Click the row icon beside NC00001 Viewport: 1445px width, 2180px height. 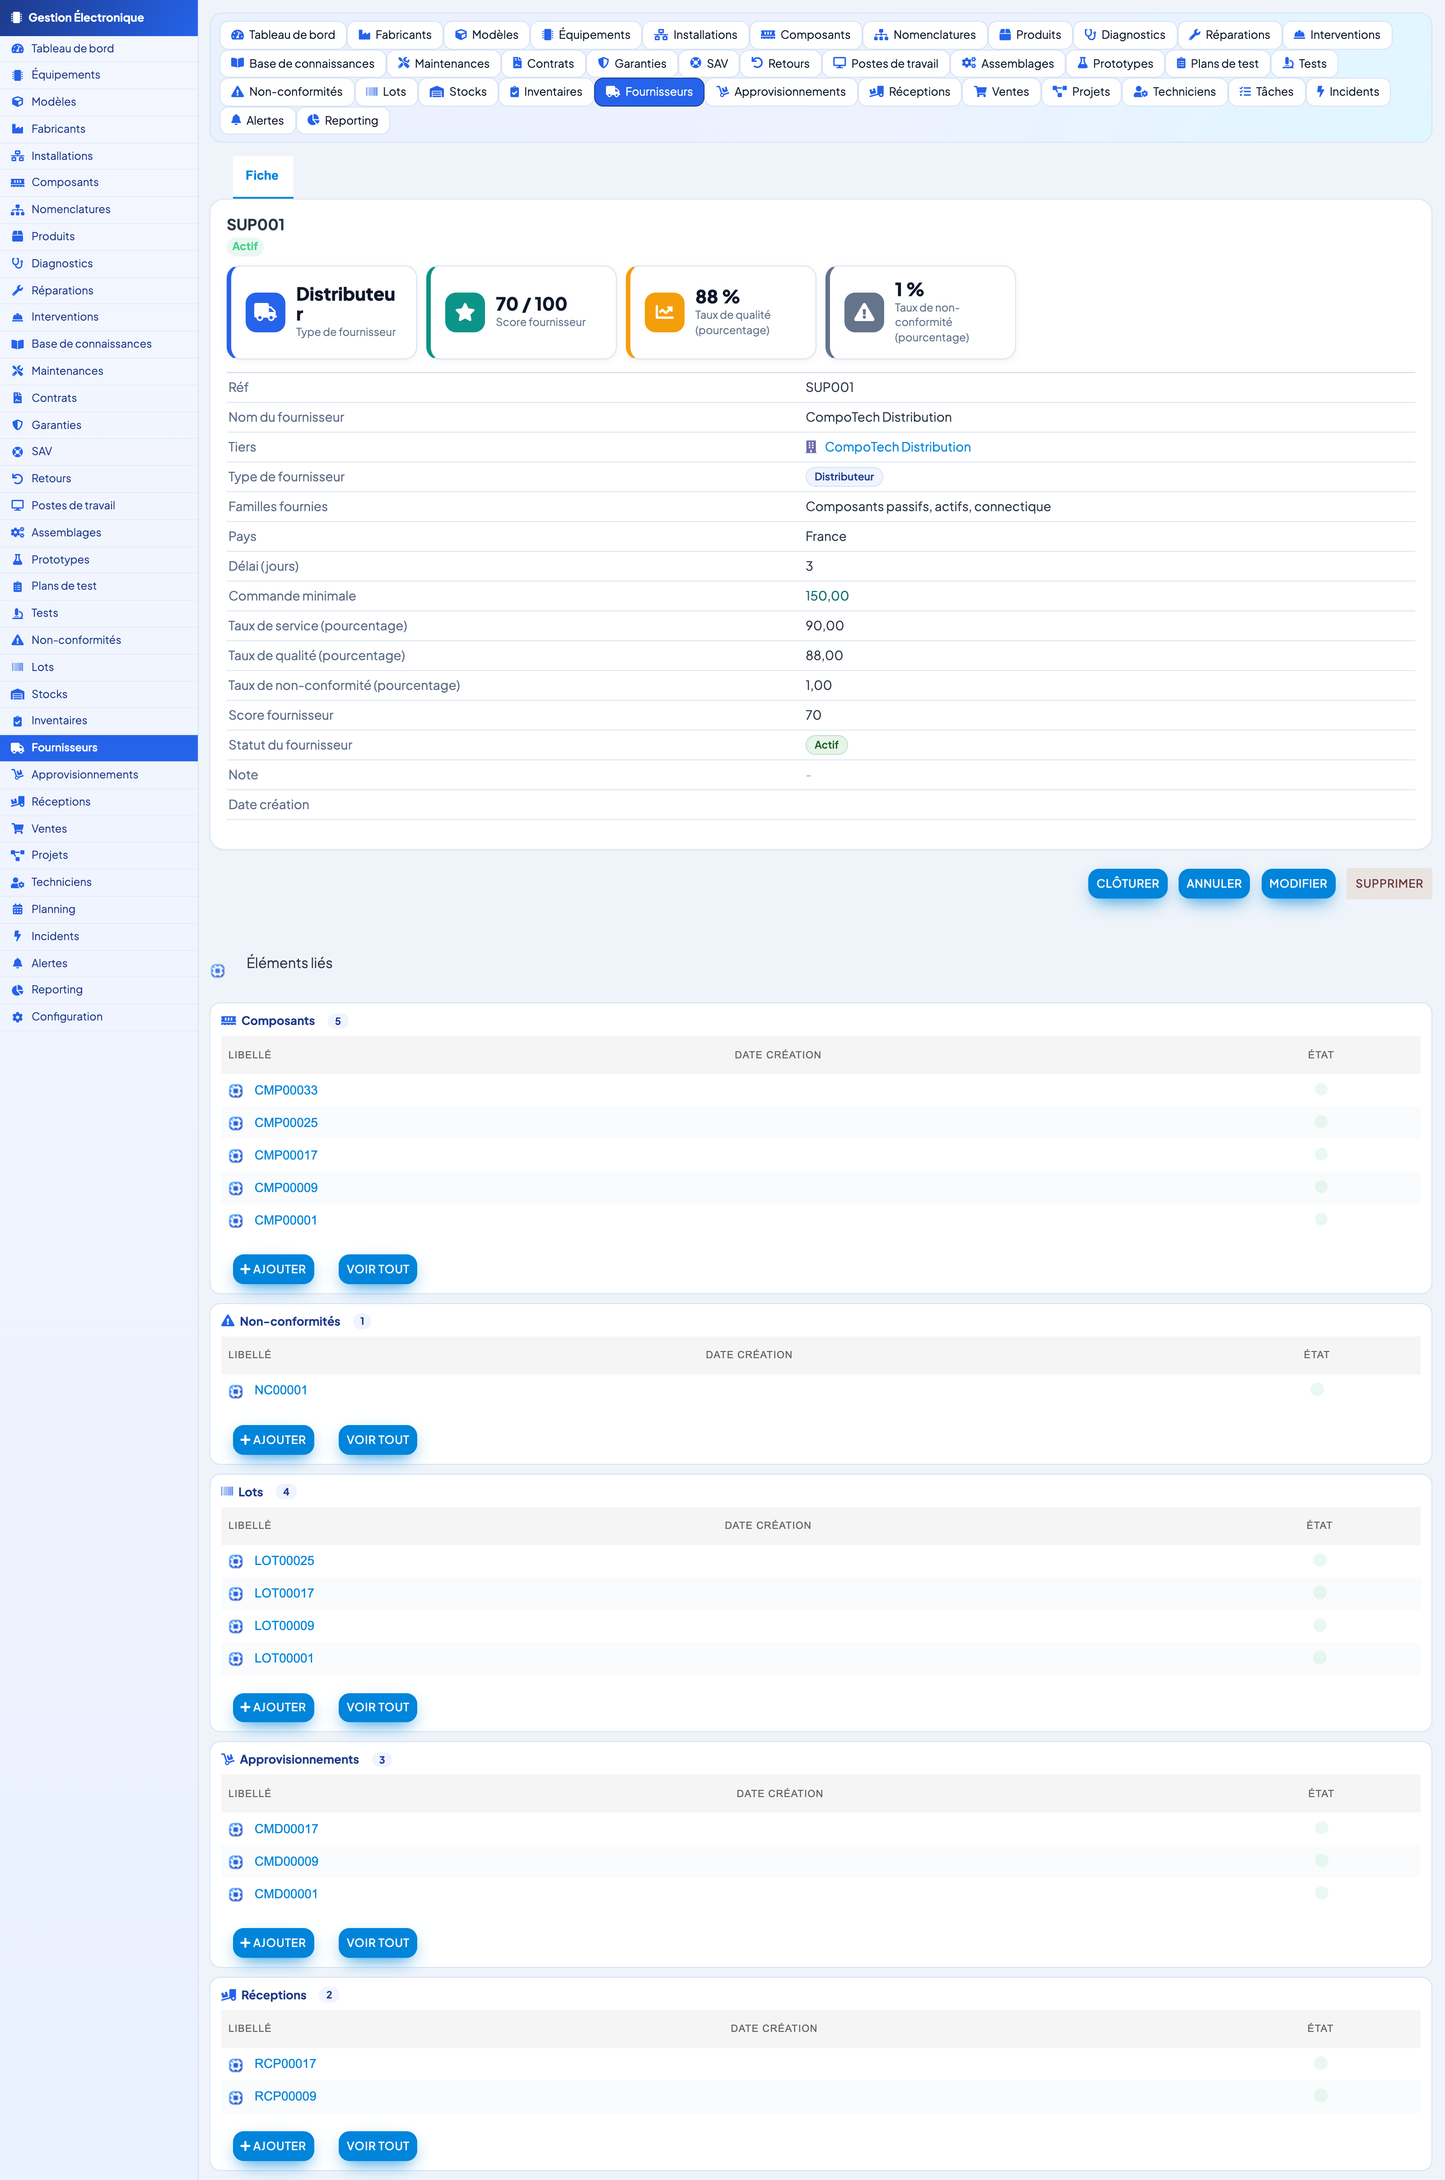[x=236, y=1391]
